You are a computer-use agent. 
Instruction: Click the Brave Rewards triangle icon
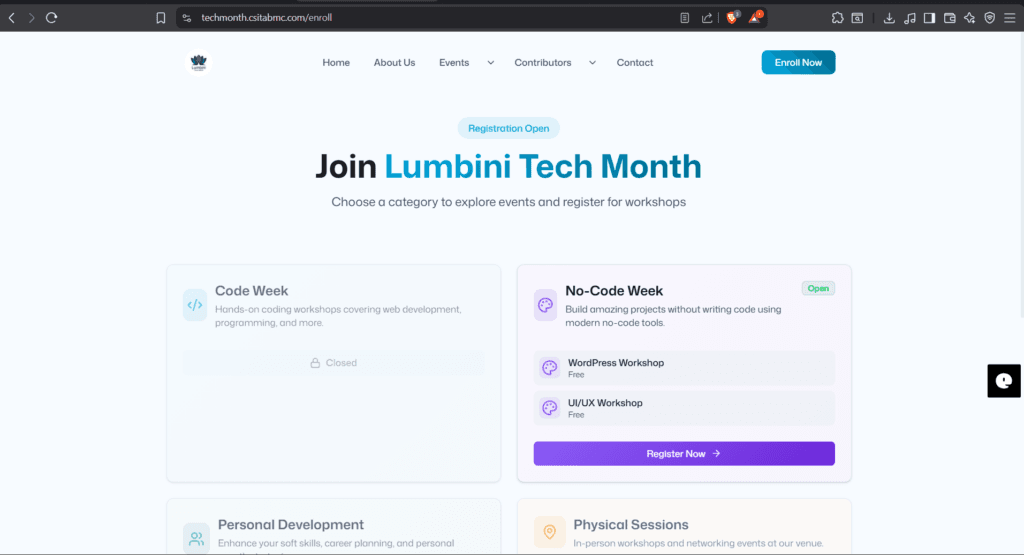[x=755, y=18]
